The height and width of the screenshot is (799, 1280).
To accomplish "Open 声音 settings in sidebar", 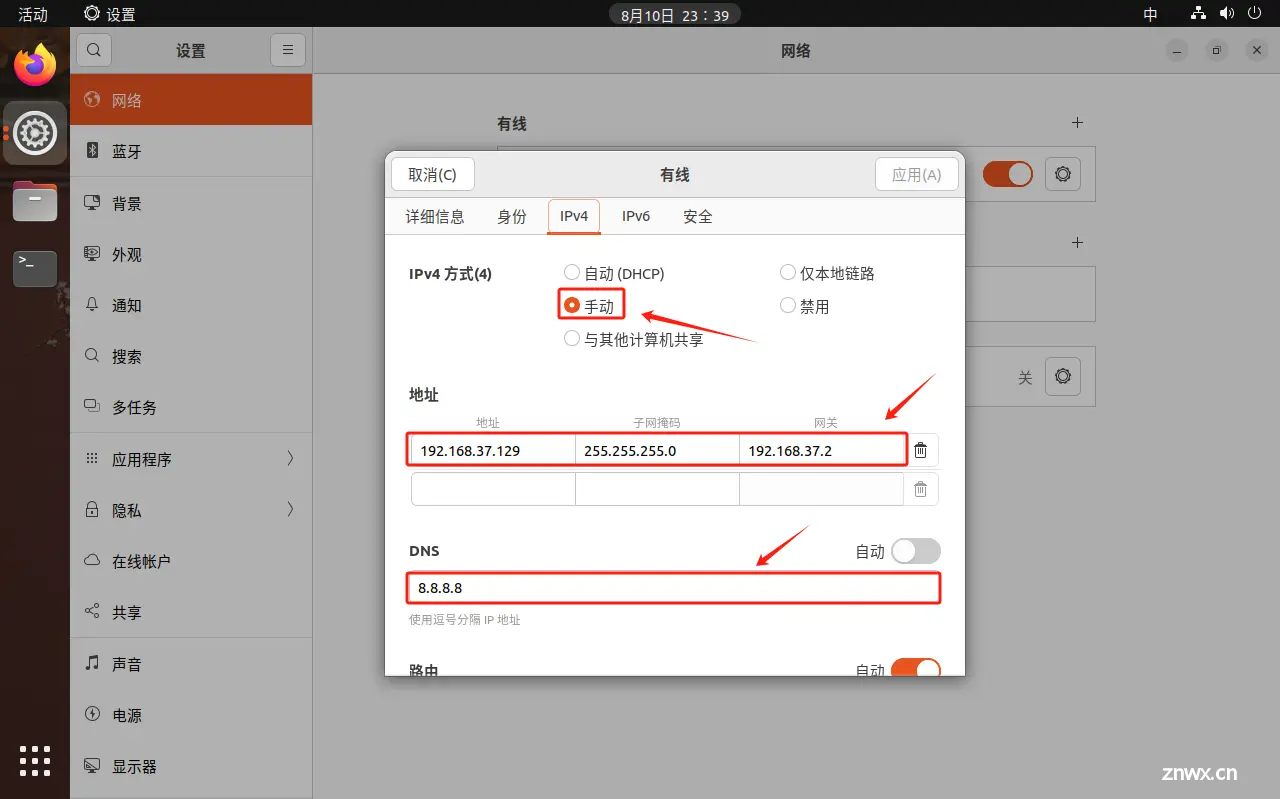I will click(x=191, y=663).
